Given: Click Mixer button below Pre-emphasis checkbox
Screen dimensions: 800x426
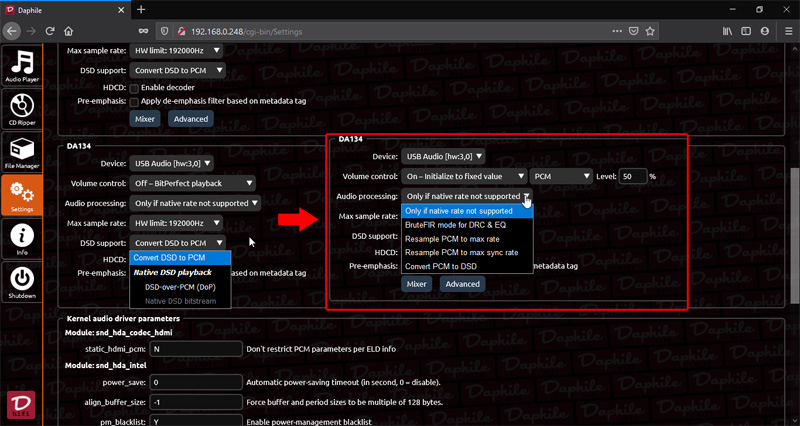Looking at the screenshot, I should [145, 119].
